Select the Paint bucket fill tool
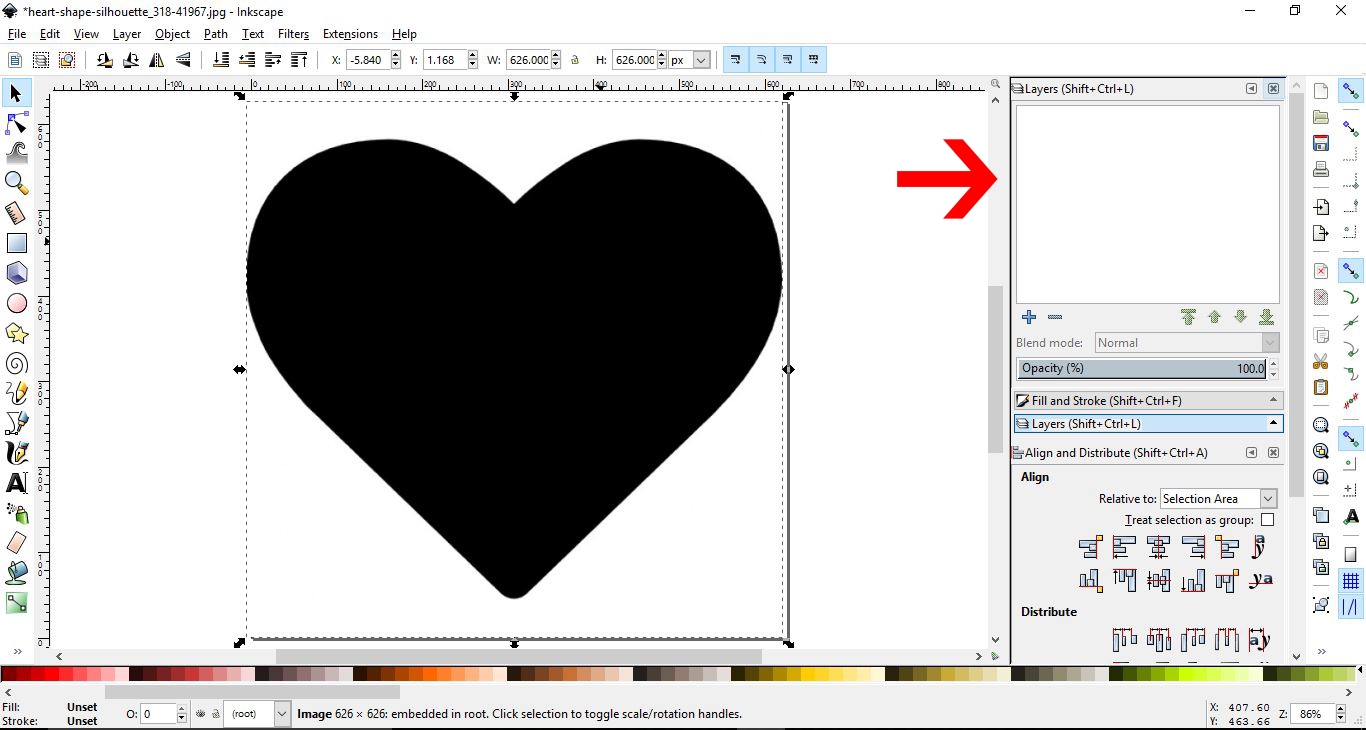The width and height of the screenshot is (1366, 730). pos(16,573)
